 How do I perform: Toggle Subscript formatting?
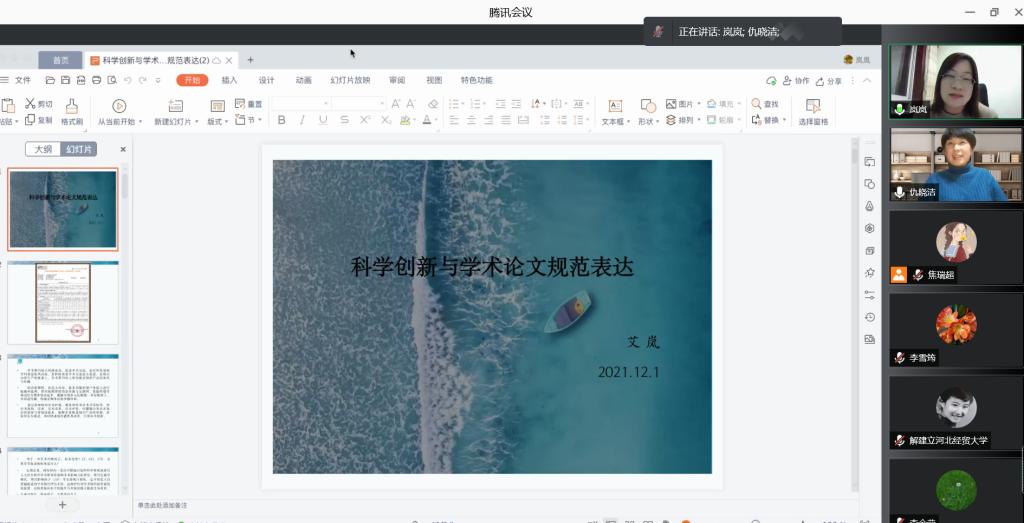coord(386,120)
